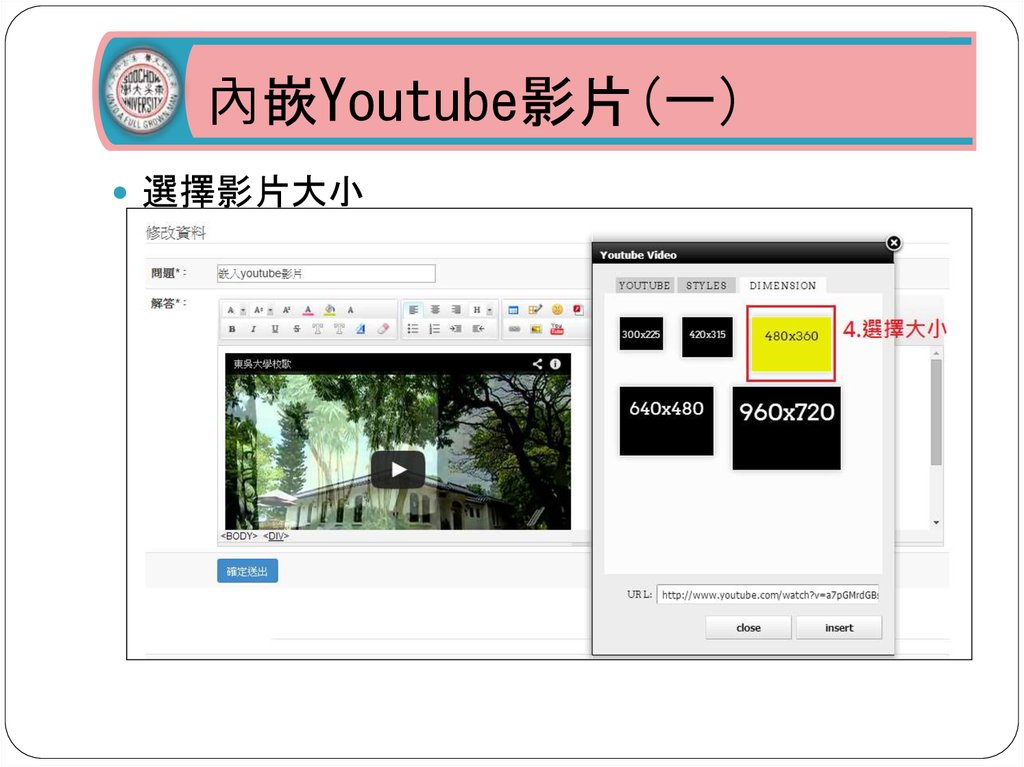Insert a bulleted list
Viewport: 1024px width, 767px height.
(413, 329)
